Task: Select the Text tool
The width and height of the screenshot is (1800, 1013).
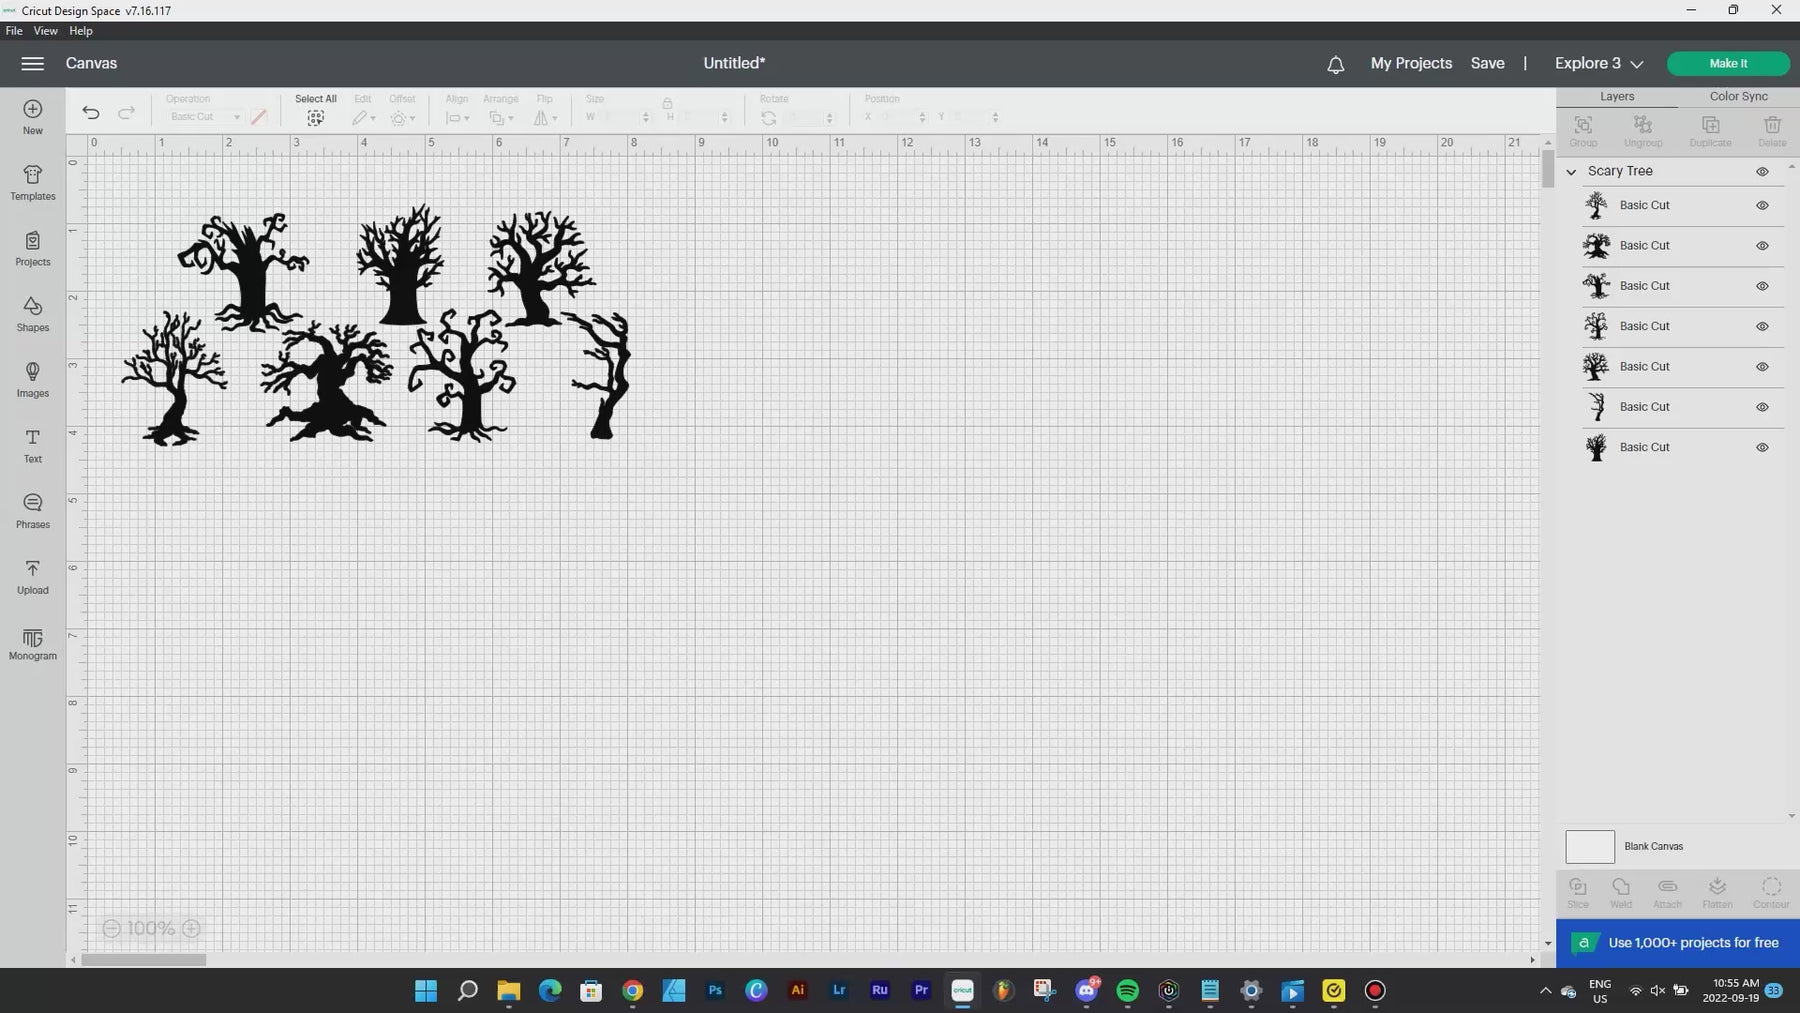Action: (x=33, y=446)
